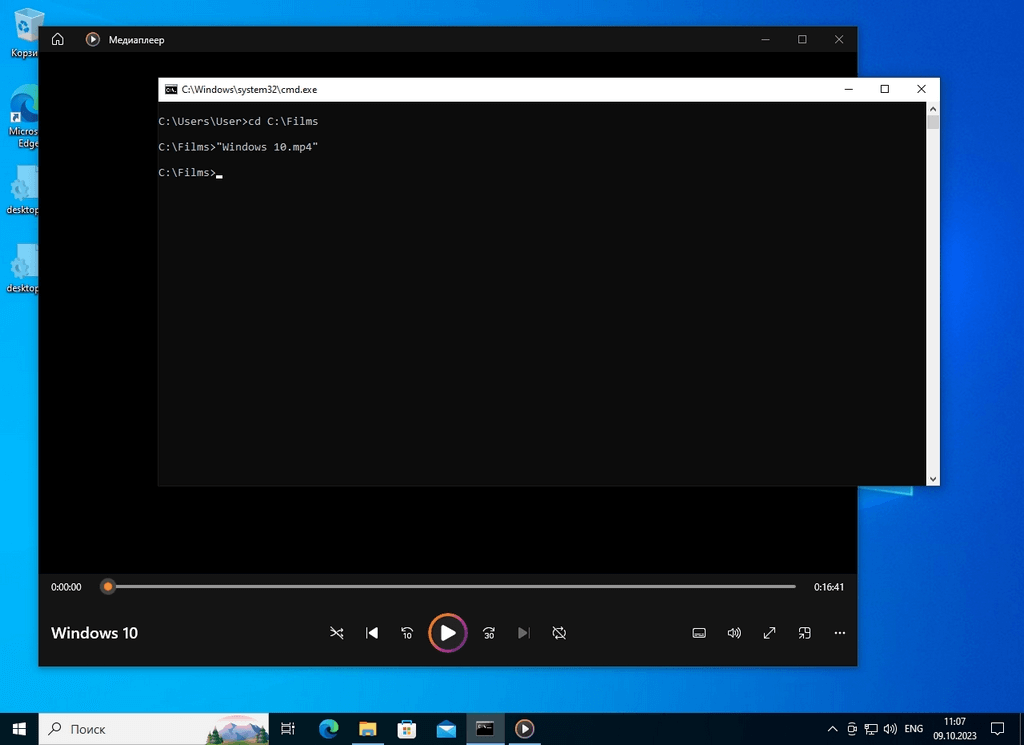Select the Recycle Bin desktop icon
The height and width of the screenshot is (745, 1024).
pos(25,33)
